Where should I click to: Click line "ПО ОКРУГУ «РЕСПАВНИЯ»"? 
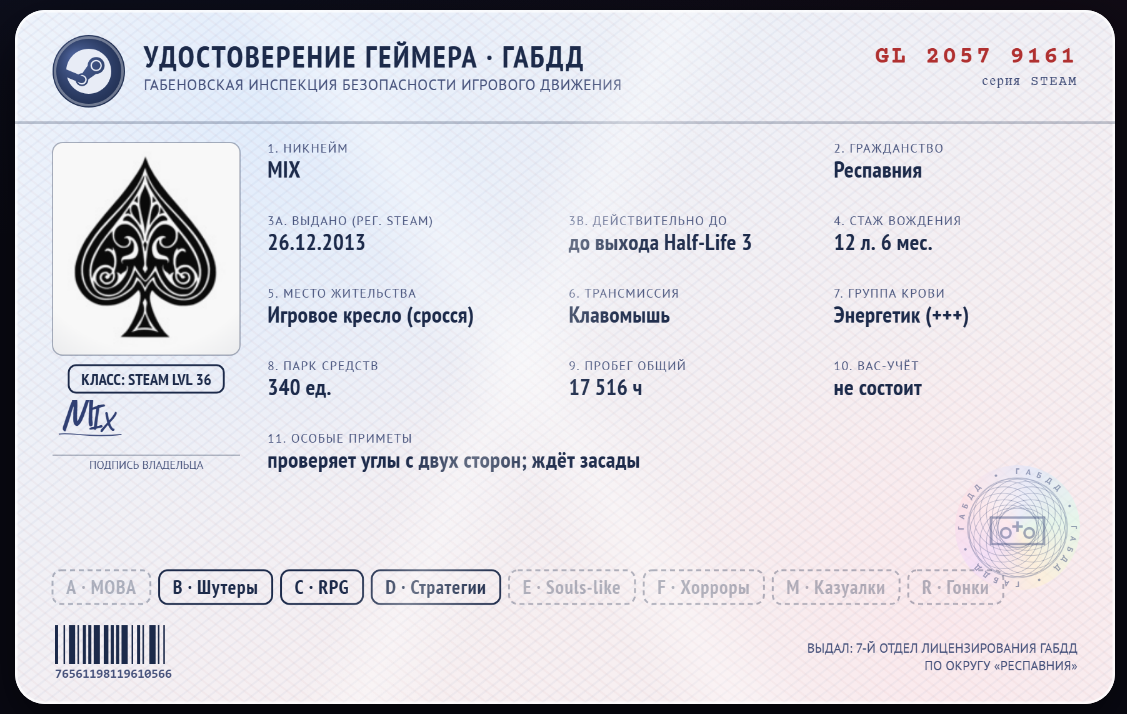[x=1000, y=666]
